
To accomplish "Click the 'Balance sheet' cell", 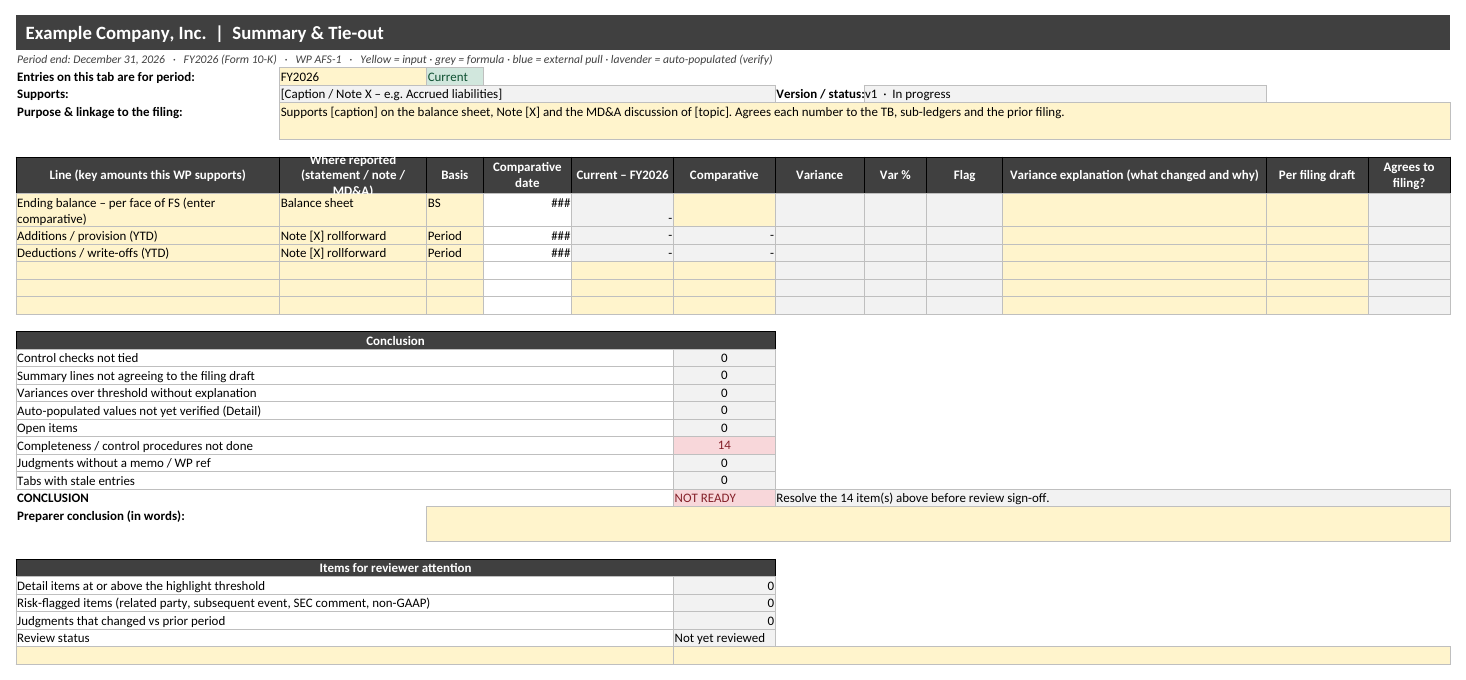I will (x=353, y=210).
